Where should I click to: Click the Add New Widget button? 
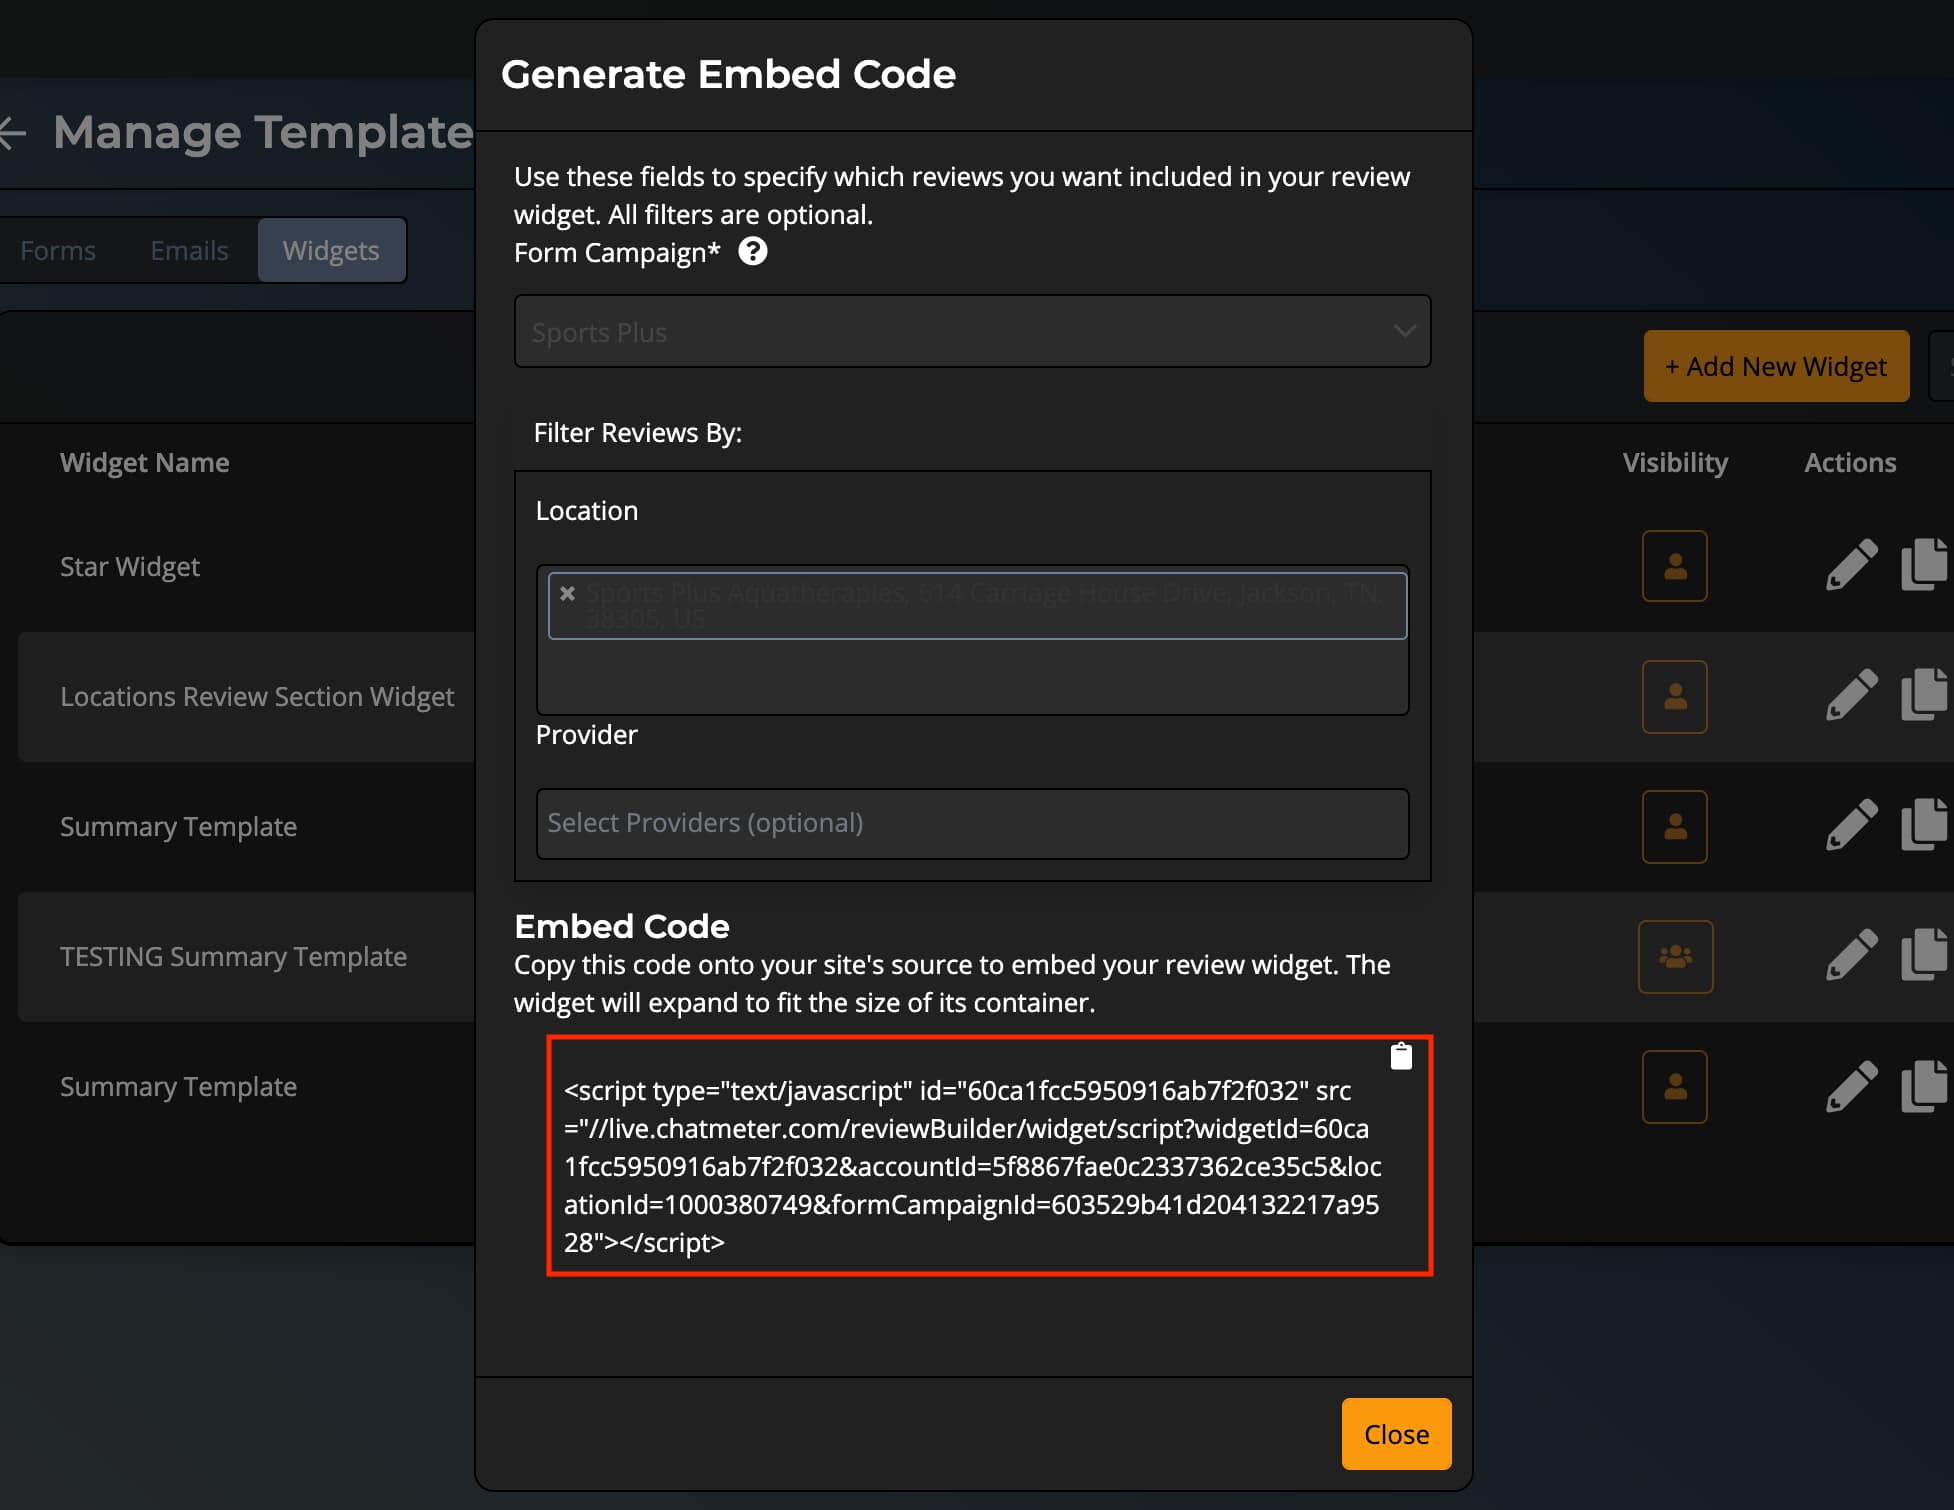pyautogui.click(x=1776, y=366)
